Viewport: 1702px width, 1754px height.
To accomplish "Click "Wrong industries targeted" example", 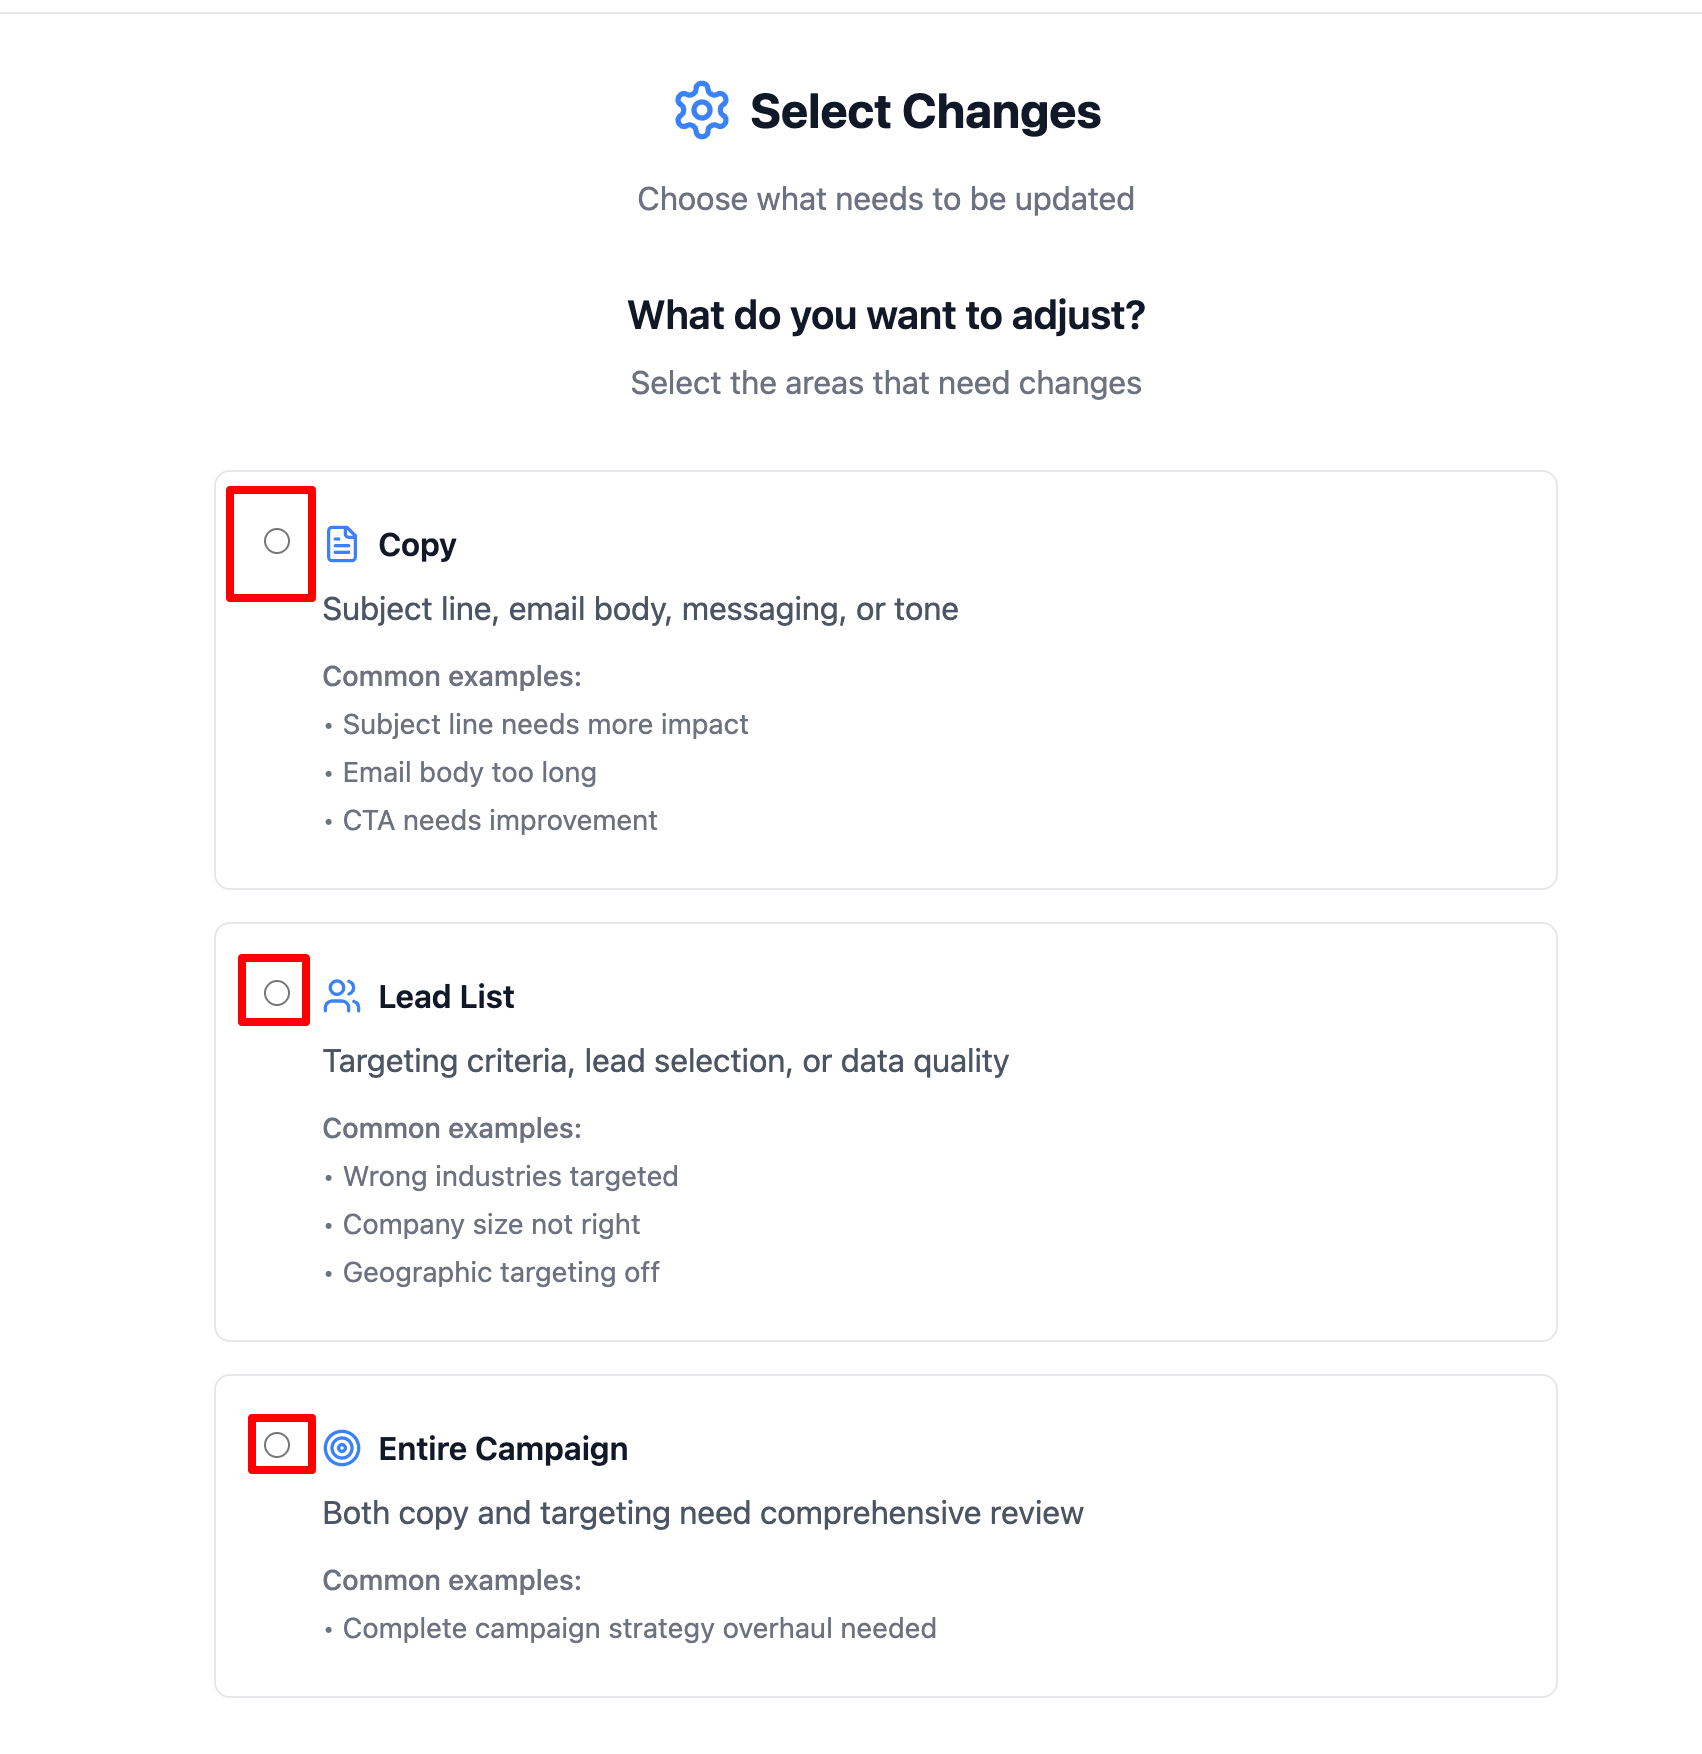I will point(510,1176).
